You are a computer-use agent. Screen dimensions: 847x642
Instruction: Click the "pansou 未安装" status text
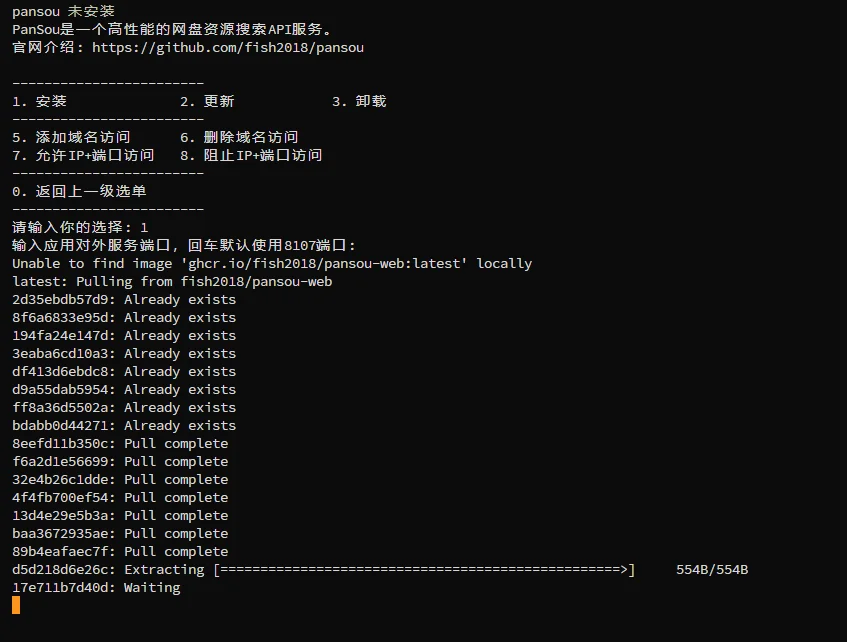pyautogui.click(x=63, y=11)
